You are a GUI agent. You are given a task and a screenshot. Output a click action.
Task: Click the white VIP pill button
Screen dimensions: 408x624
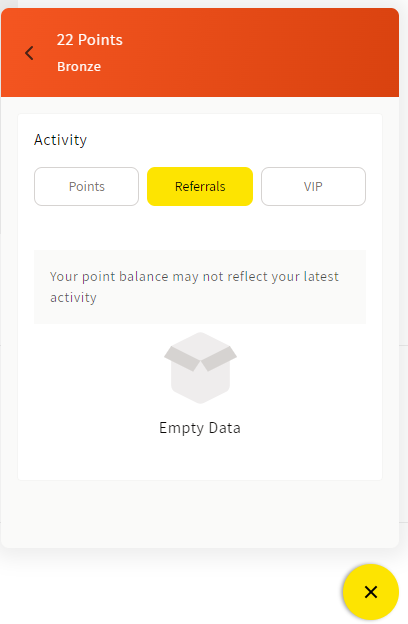coord(313,186)
